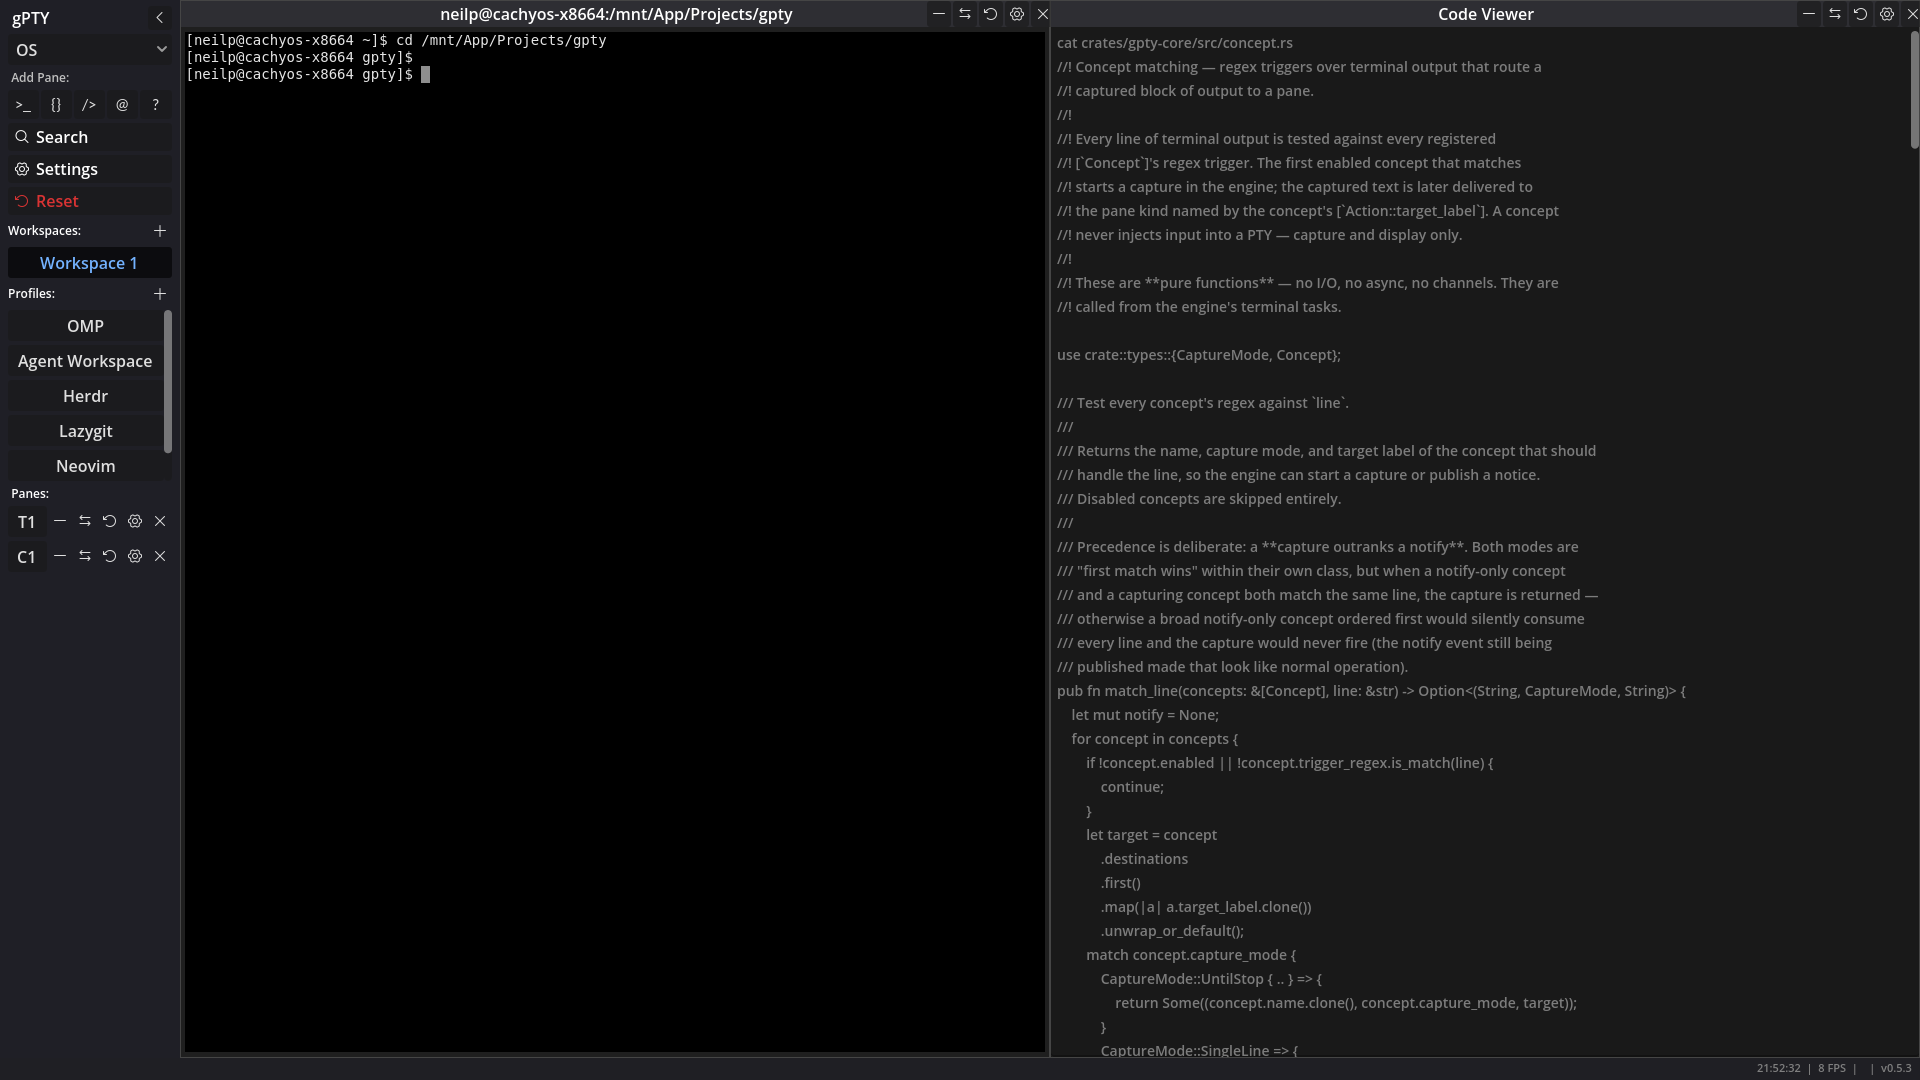Click the 'use crate::types' code line
Screen dimensions: 1920x1080
tap(1198, 355)
